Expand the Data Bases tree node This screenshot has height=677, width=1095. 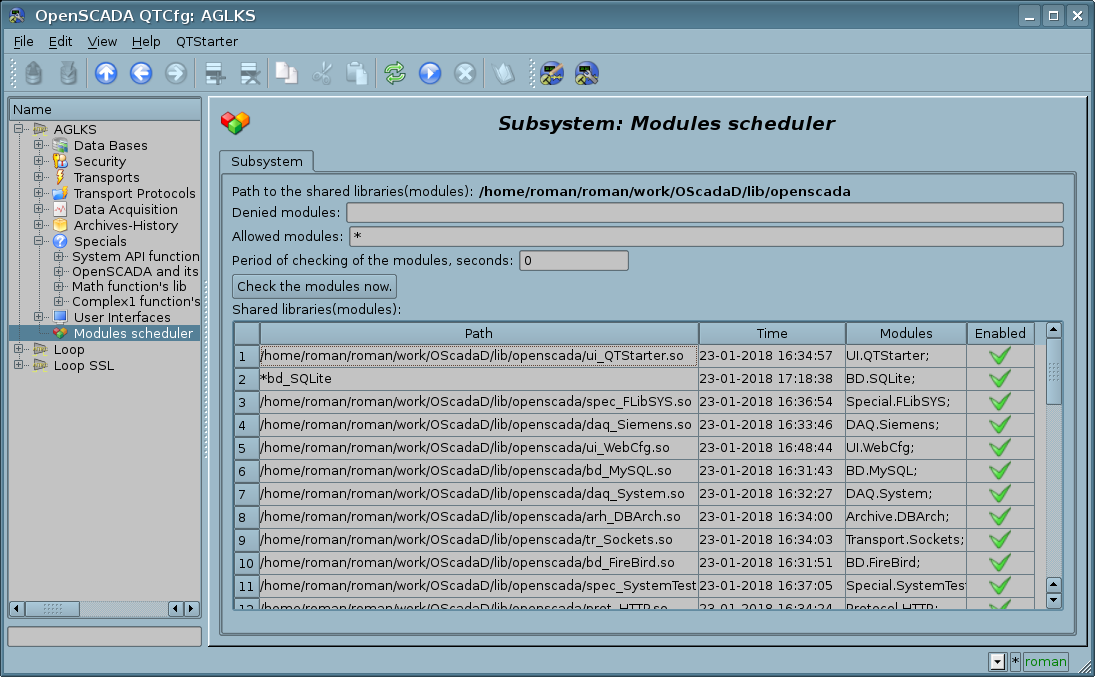click(x=38, y=145)
